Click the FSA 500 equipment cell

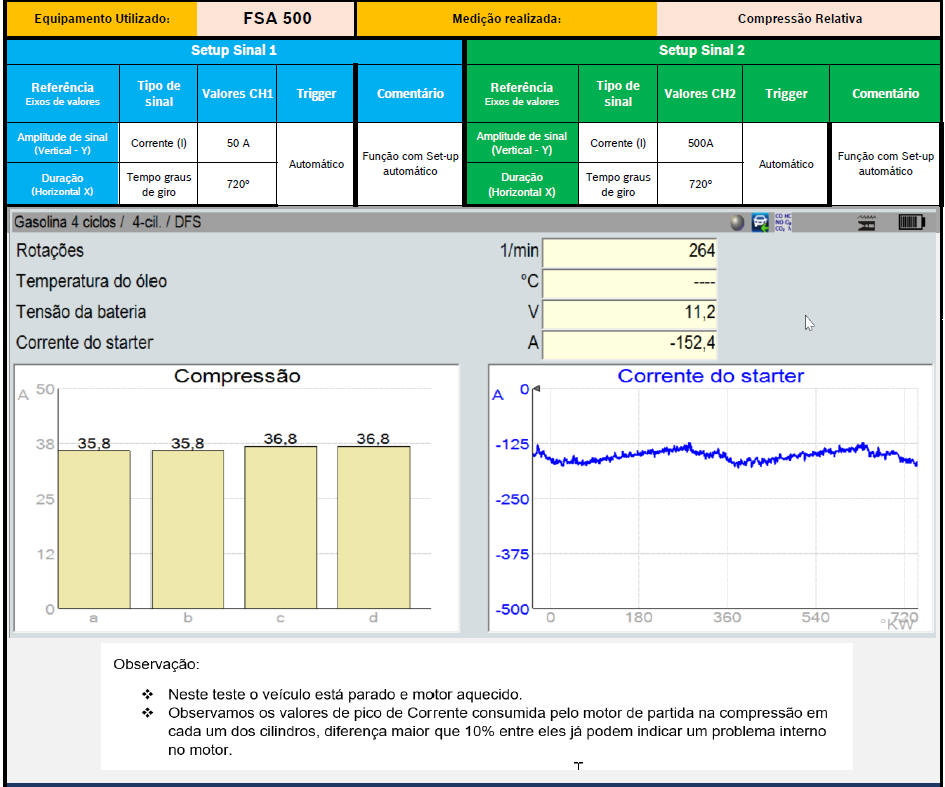[277, 19]
